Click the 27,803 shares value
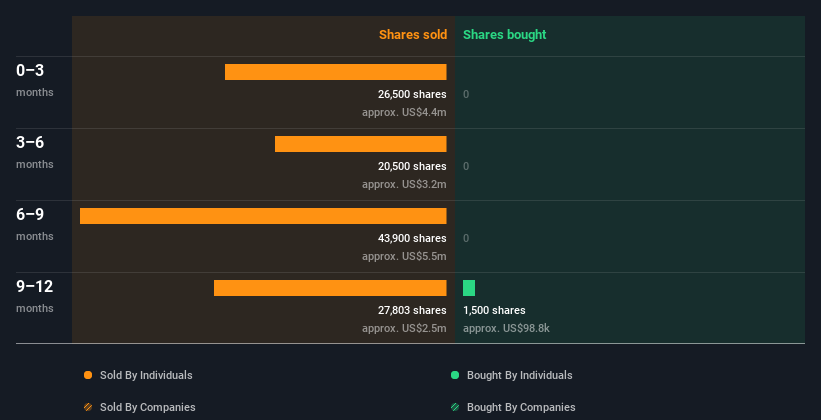Screen dimensions: 821x420 [412, 310]
